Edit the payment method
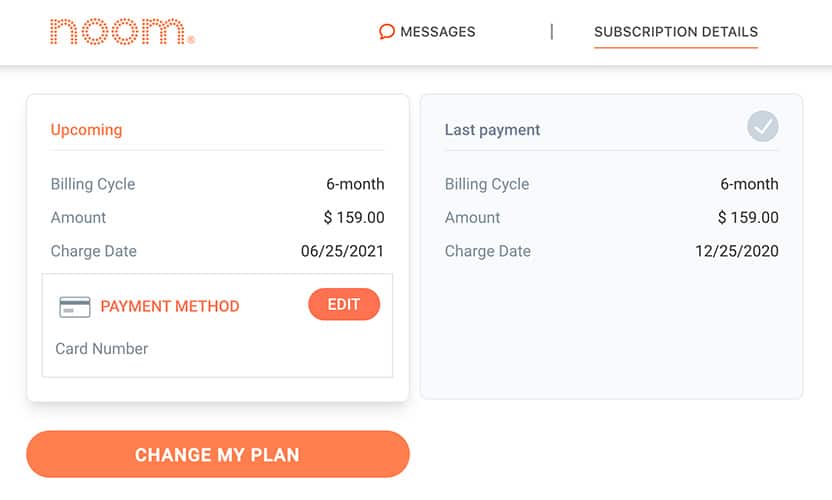This screenshot has height=500, width=832. [x=344, y=304]
